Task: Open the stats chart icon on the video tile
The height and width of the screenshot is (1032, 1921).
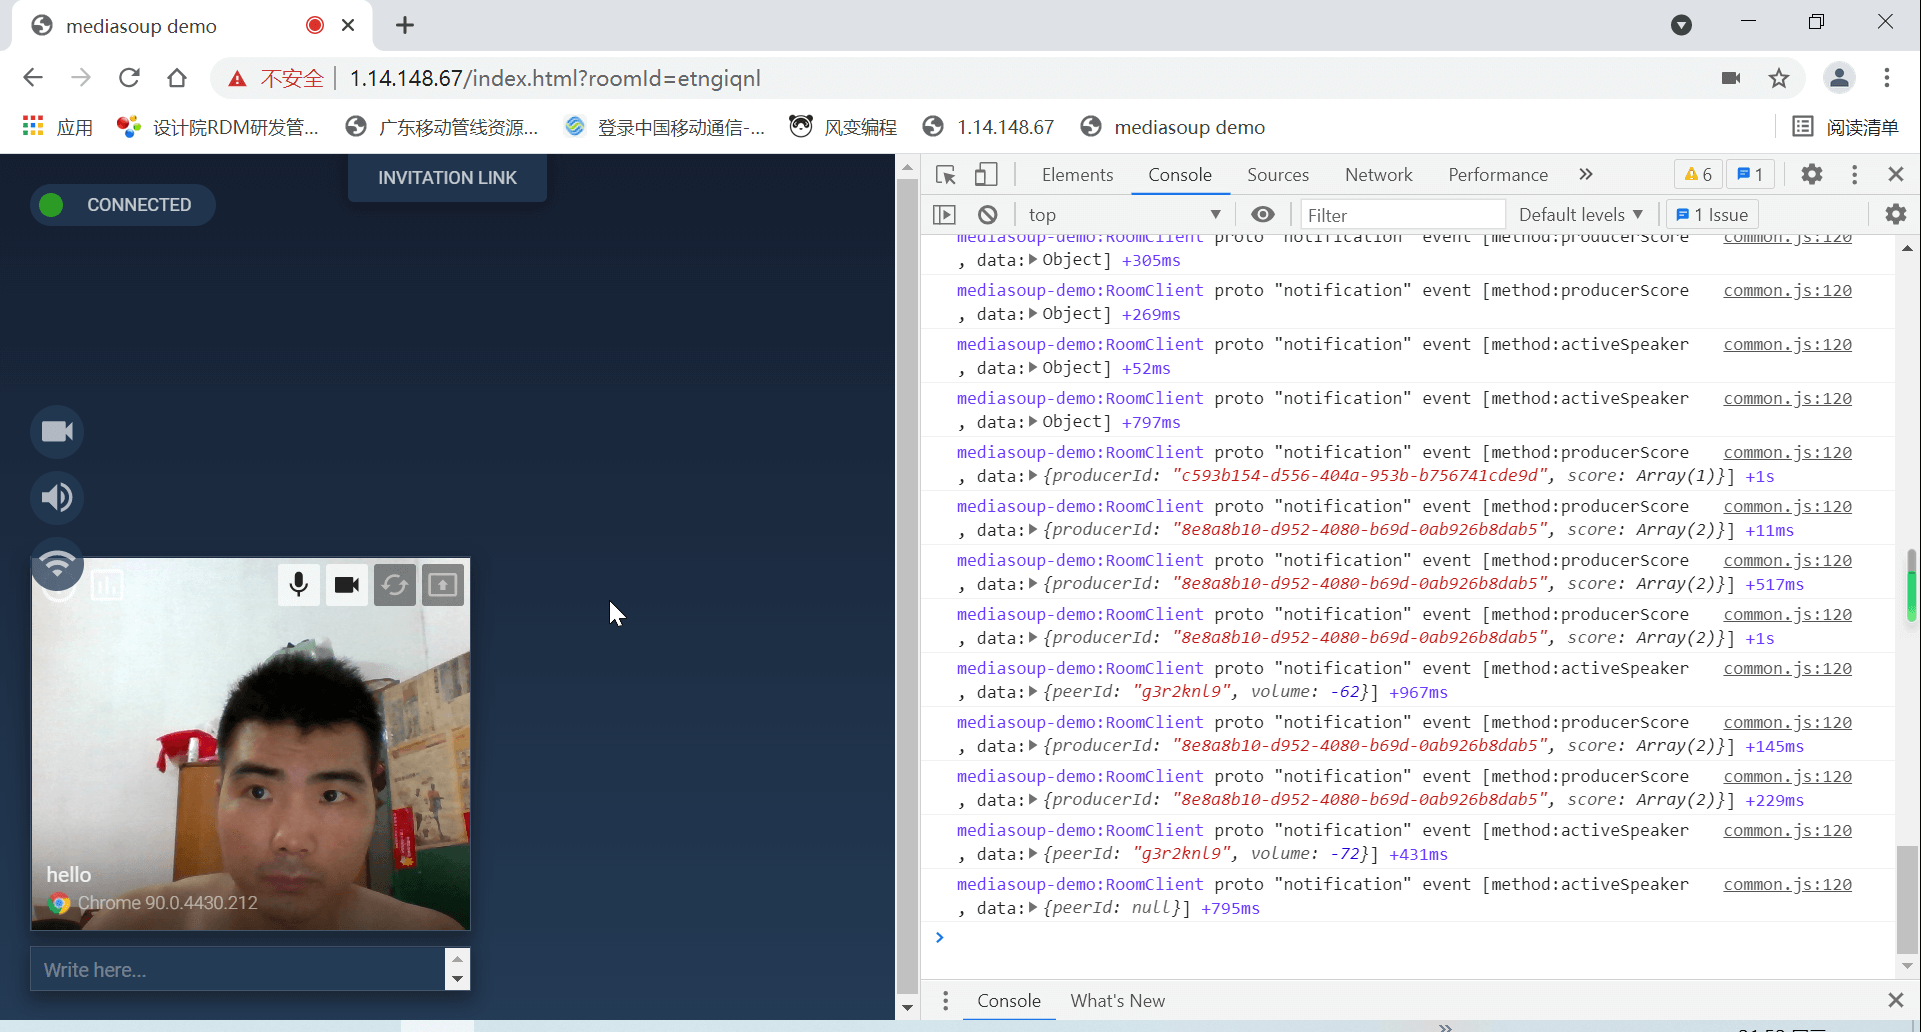Action: tap(107, 585)
